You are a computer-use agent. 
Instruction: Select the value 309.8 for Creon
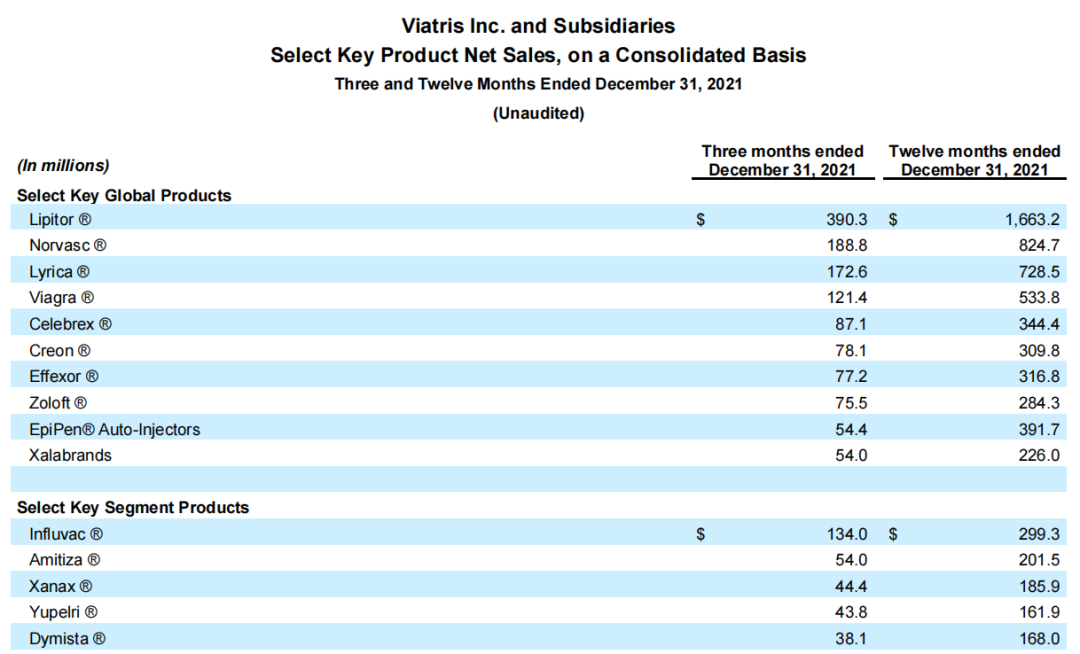(1039, 350)
